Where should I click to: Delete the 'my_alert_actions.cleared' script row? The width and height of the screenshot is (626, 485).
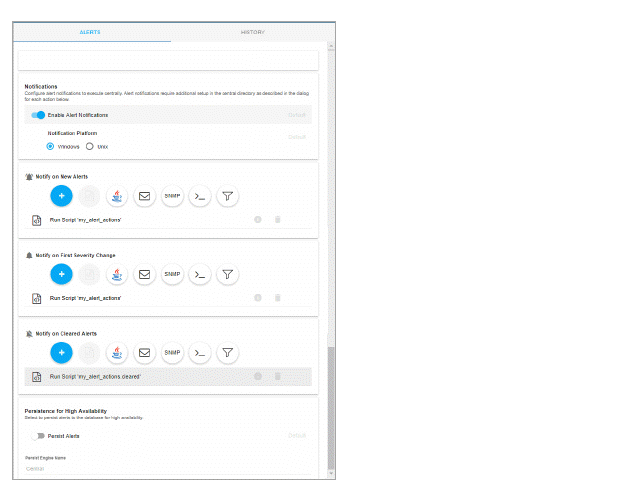coord(277,376)
